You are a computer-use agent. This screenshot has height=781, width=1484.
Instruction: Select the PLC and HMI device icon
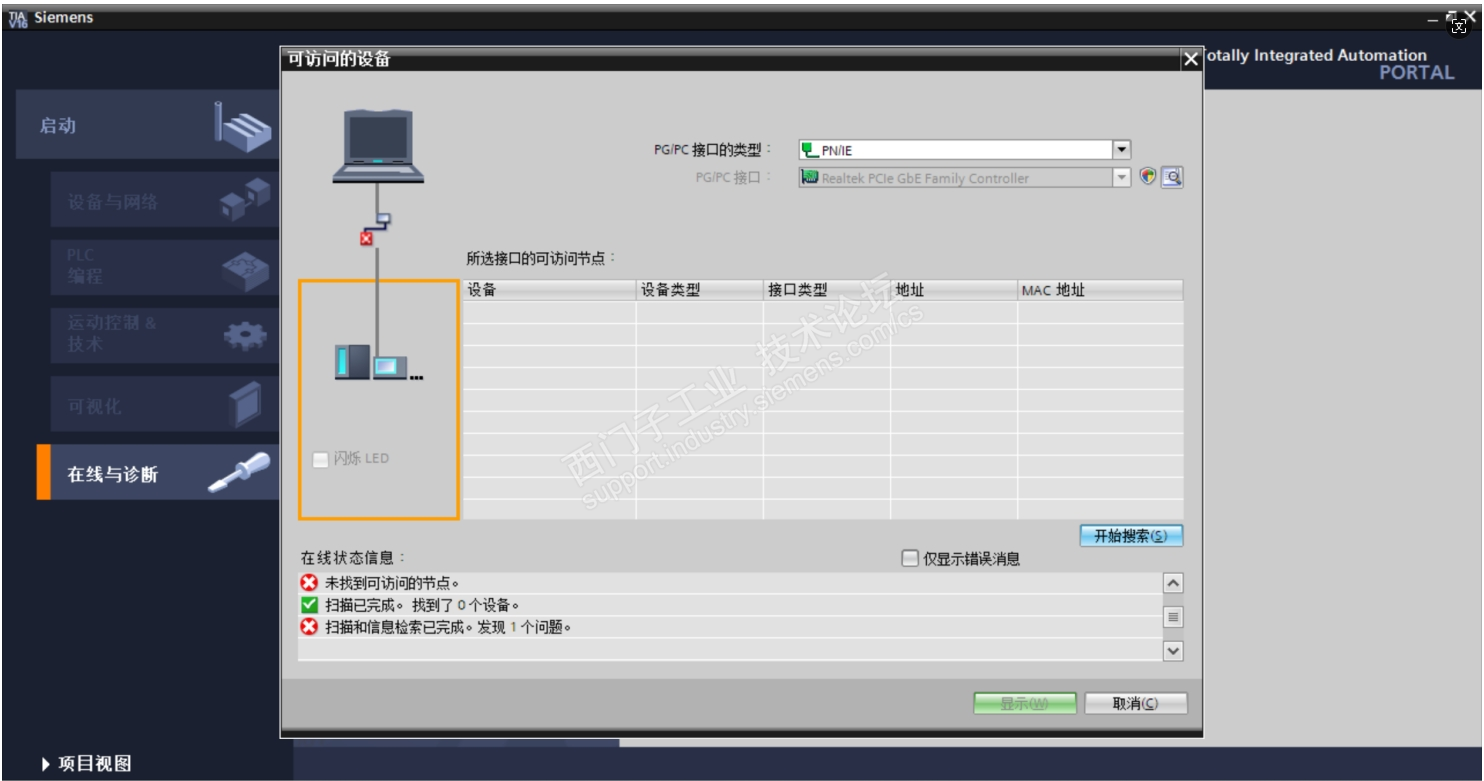(379, 362)
